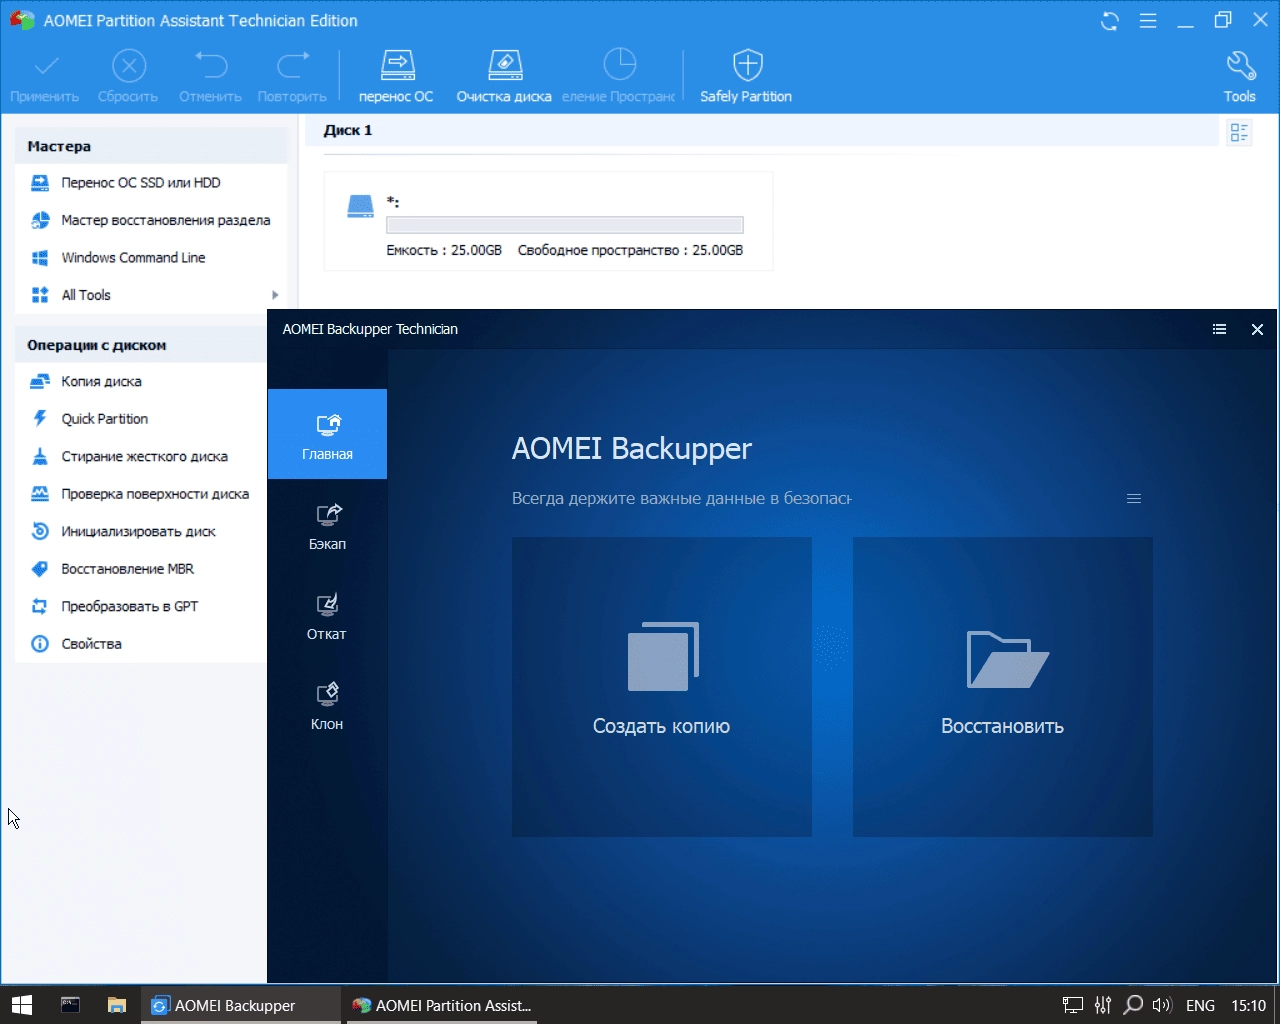The image size is (1280, 1024).
Task: Click the Диск 1 heading
Action: 348,130
